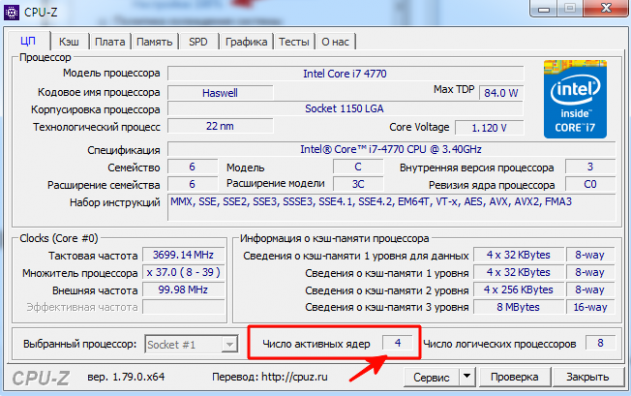
Task: Click the 8-way value in L2 cache row
Action: (x=590, y=290)
